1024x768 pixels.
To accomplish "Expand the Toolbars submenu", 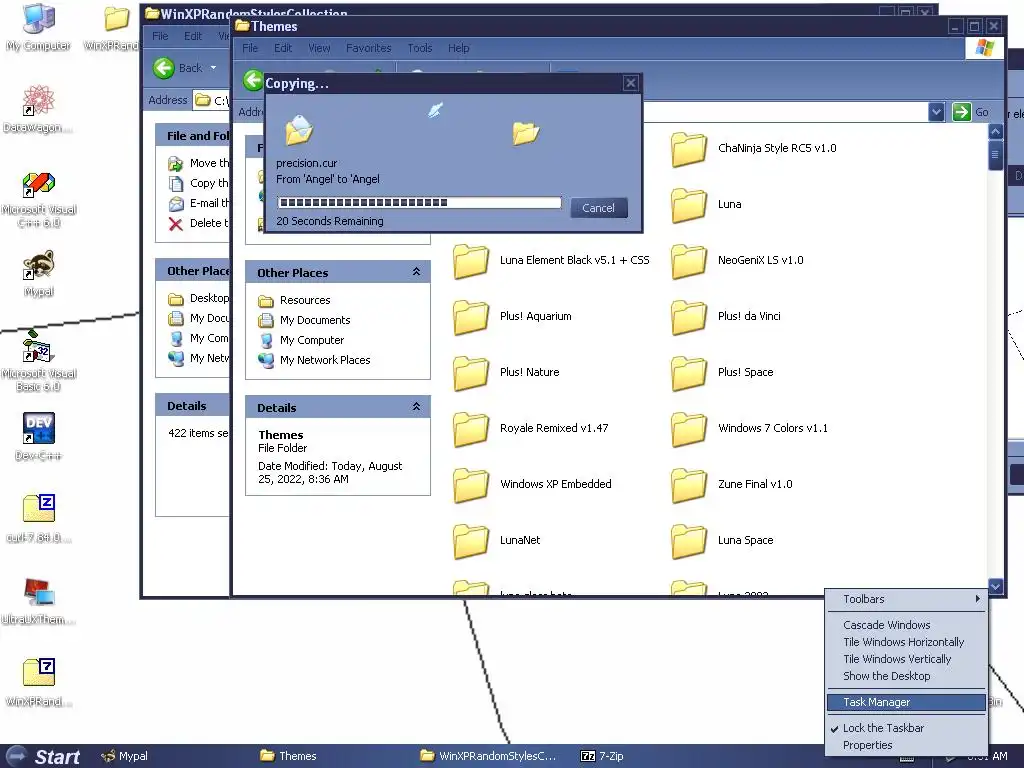I will (906, 599).
